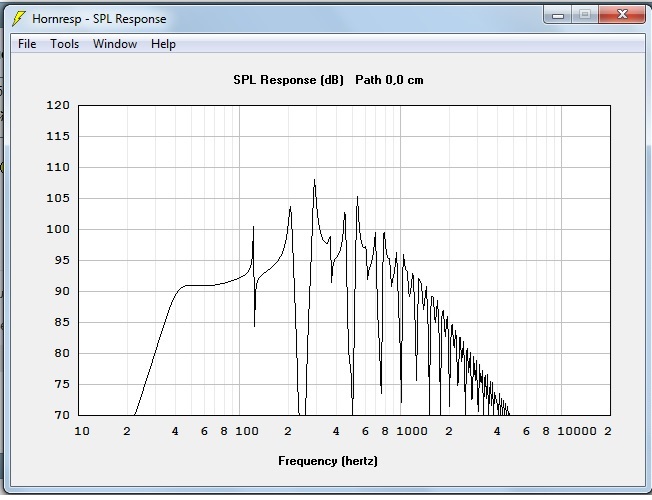Click the flat 91 dB plateau on curve

(x=200, y=285)
